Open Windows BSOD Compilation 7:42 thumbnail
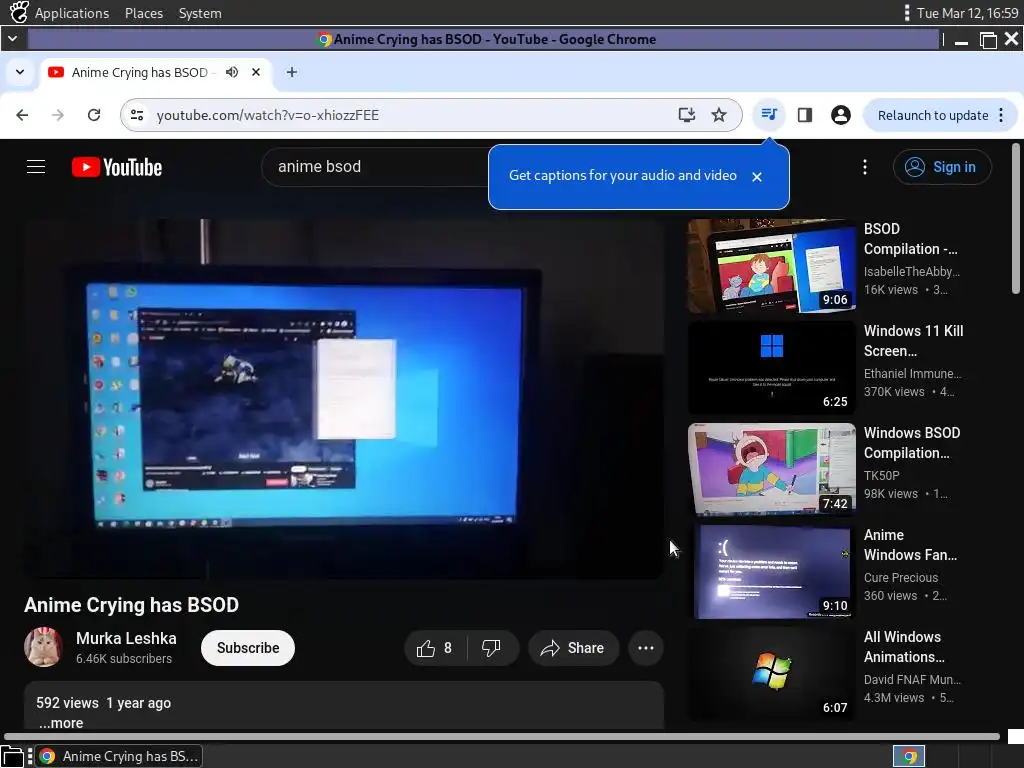 771,470
